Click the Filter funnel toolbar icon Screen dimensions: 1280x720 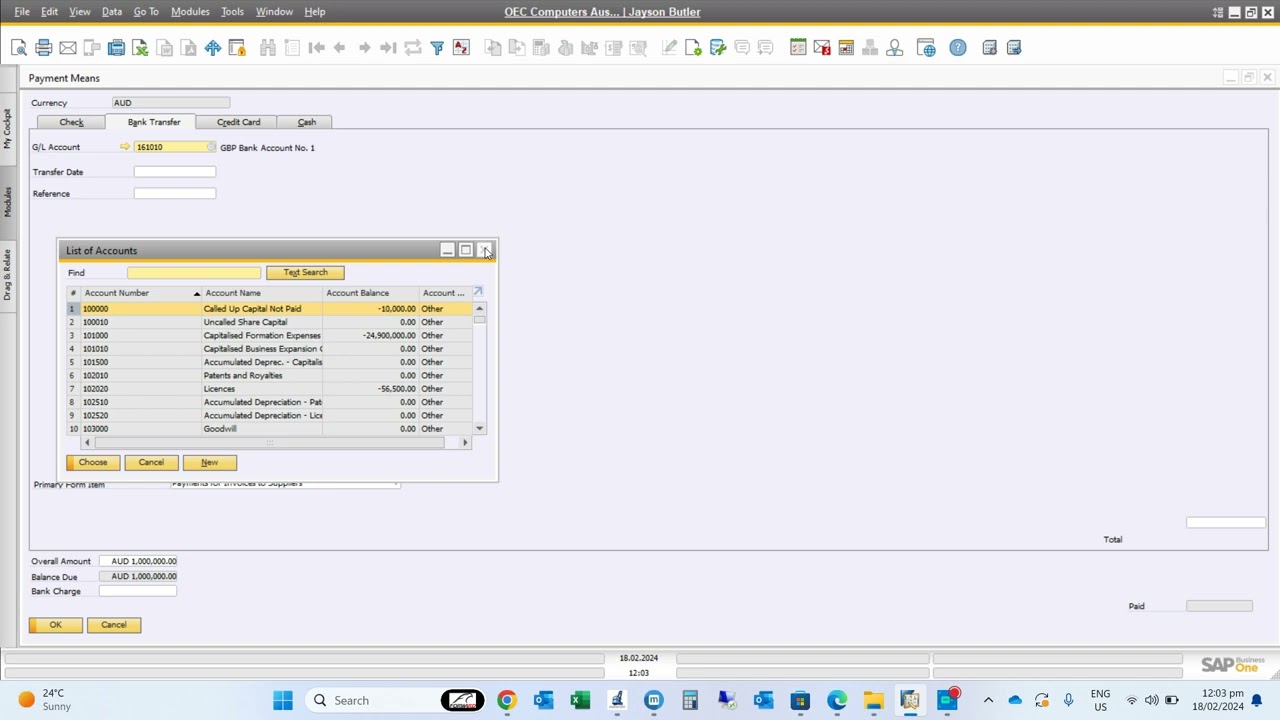click(437, 48)
